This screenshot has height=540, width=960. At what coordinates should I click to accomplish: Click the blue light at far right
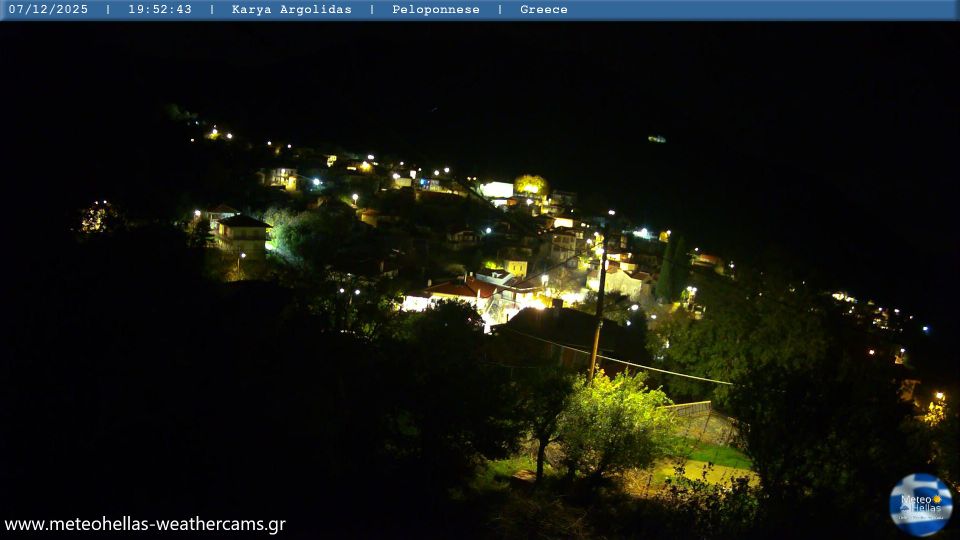coord(925,329)
